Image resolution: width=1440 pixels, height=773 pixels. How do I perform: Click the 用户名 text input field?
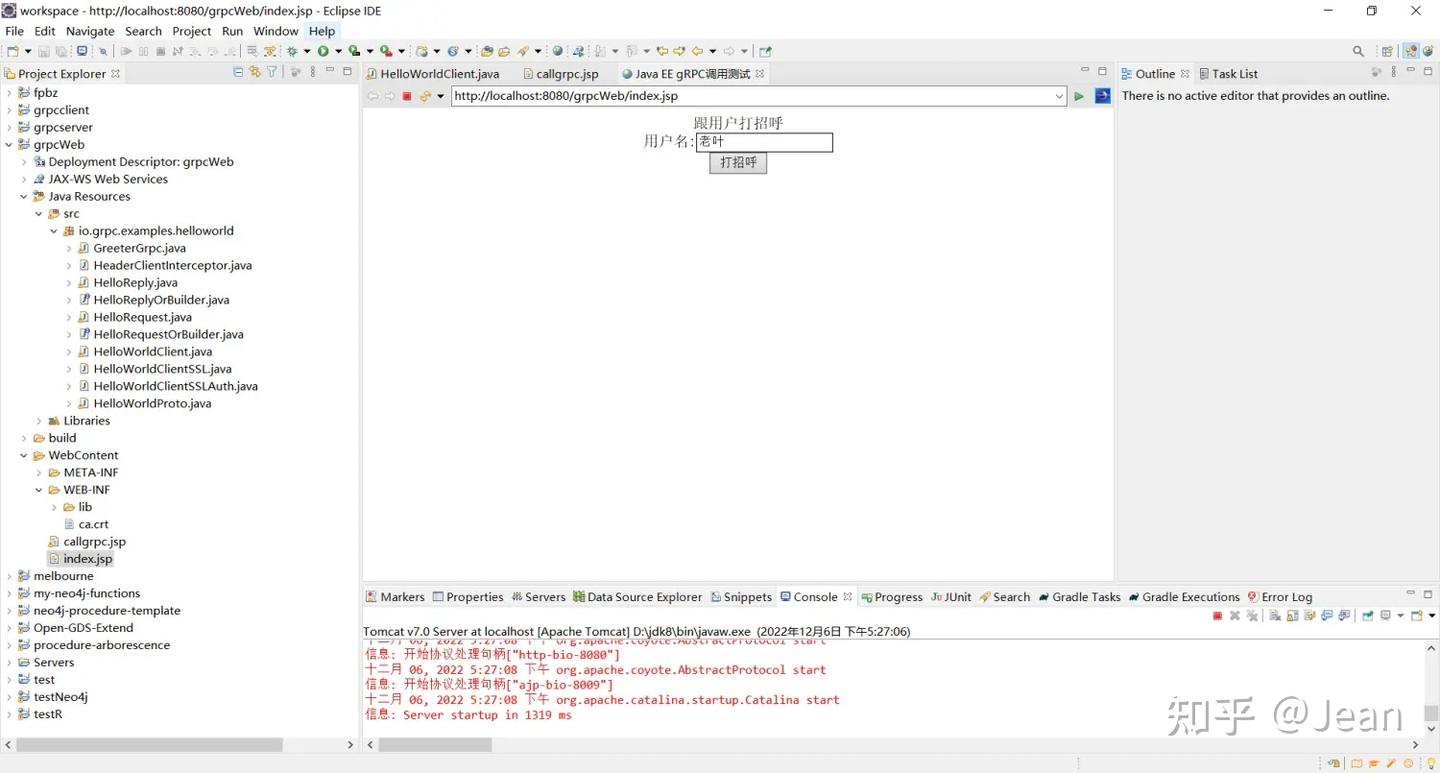pos(764,142)
